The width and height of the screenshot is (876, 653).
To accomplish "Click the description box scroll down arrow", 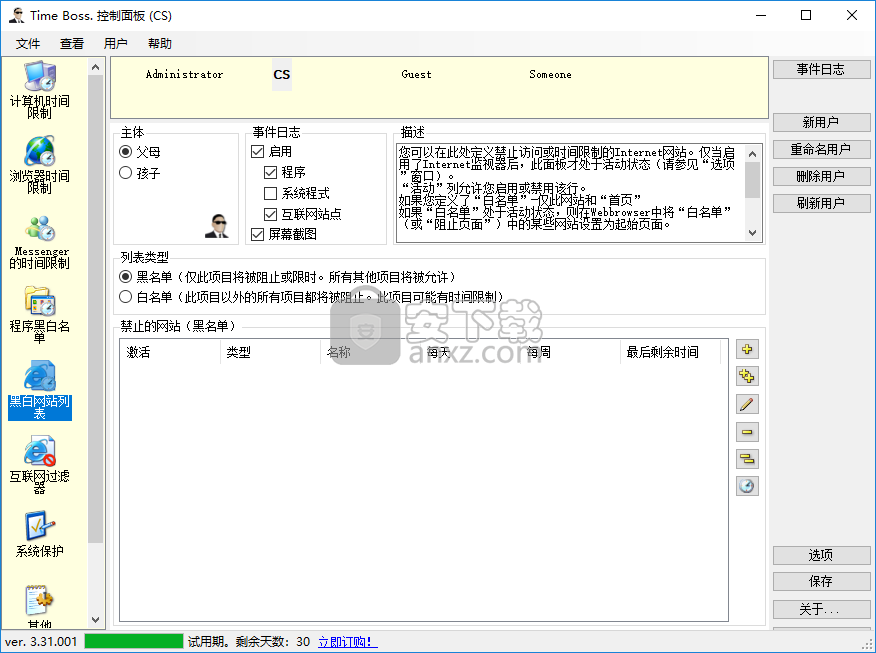I will click(x=753, y=233).
